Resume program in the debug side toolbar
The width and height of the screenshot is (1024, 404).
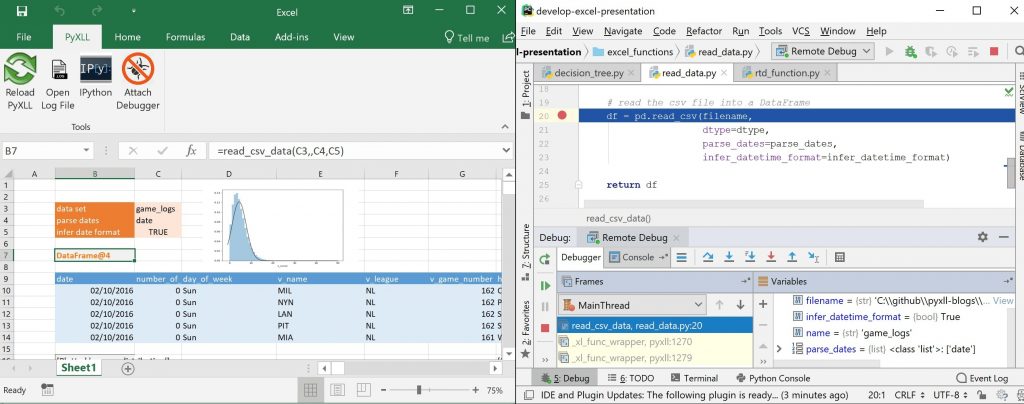click(545, 285)
